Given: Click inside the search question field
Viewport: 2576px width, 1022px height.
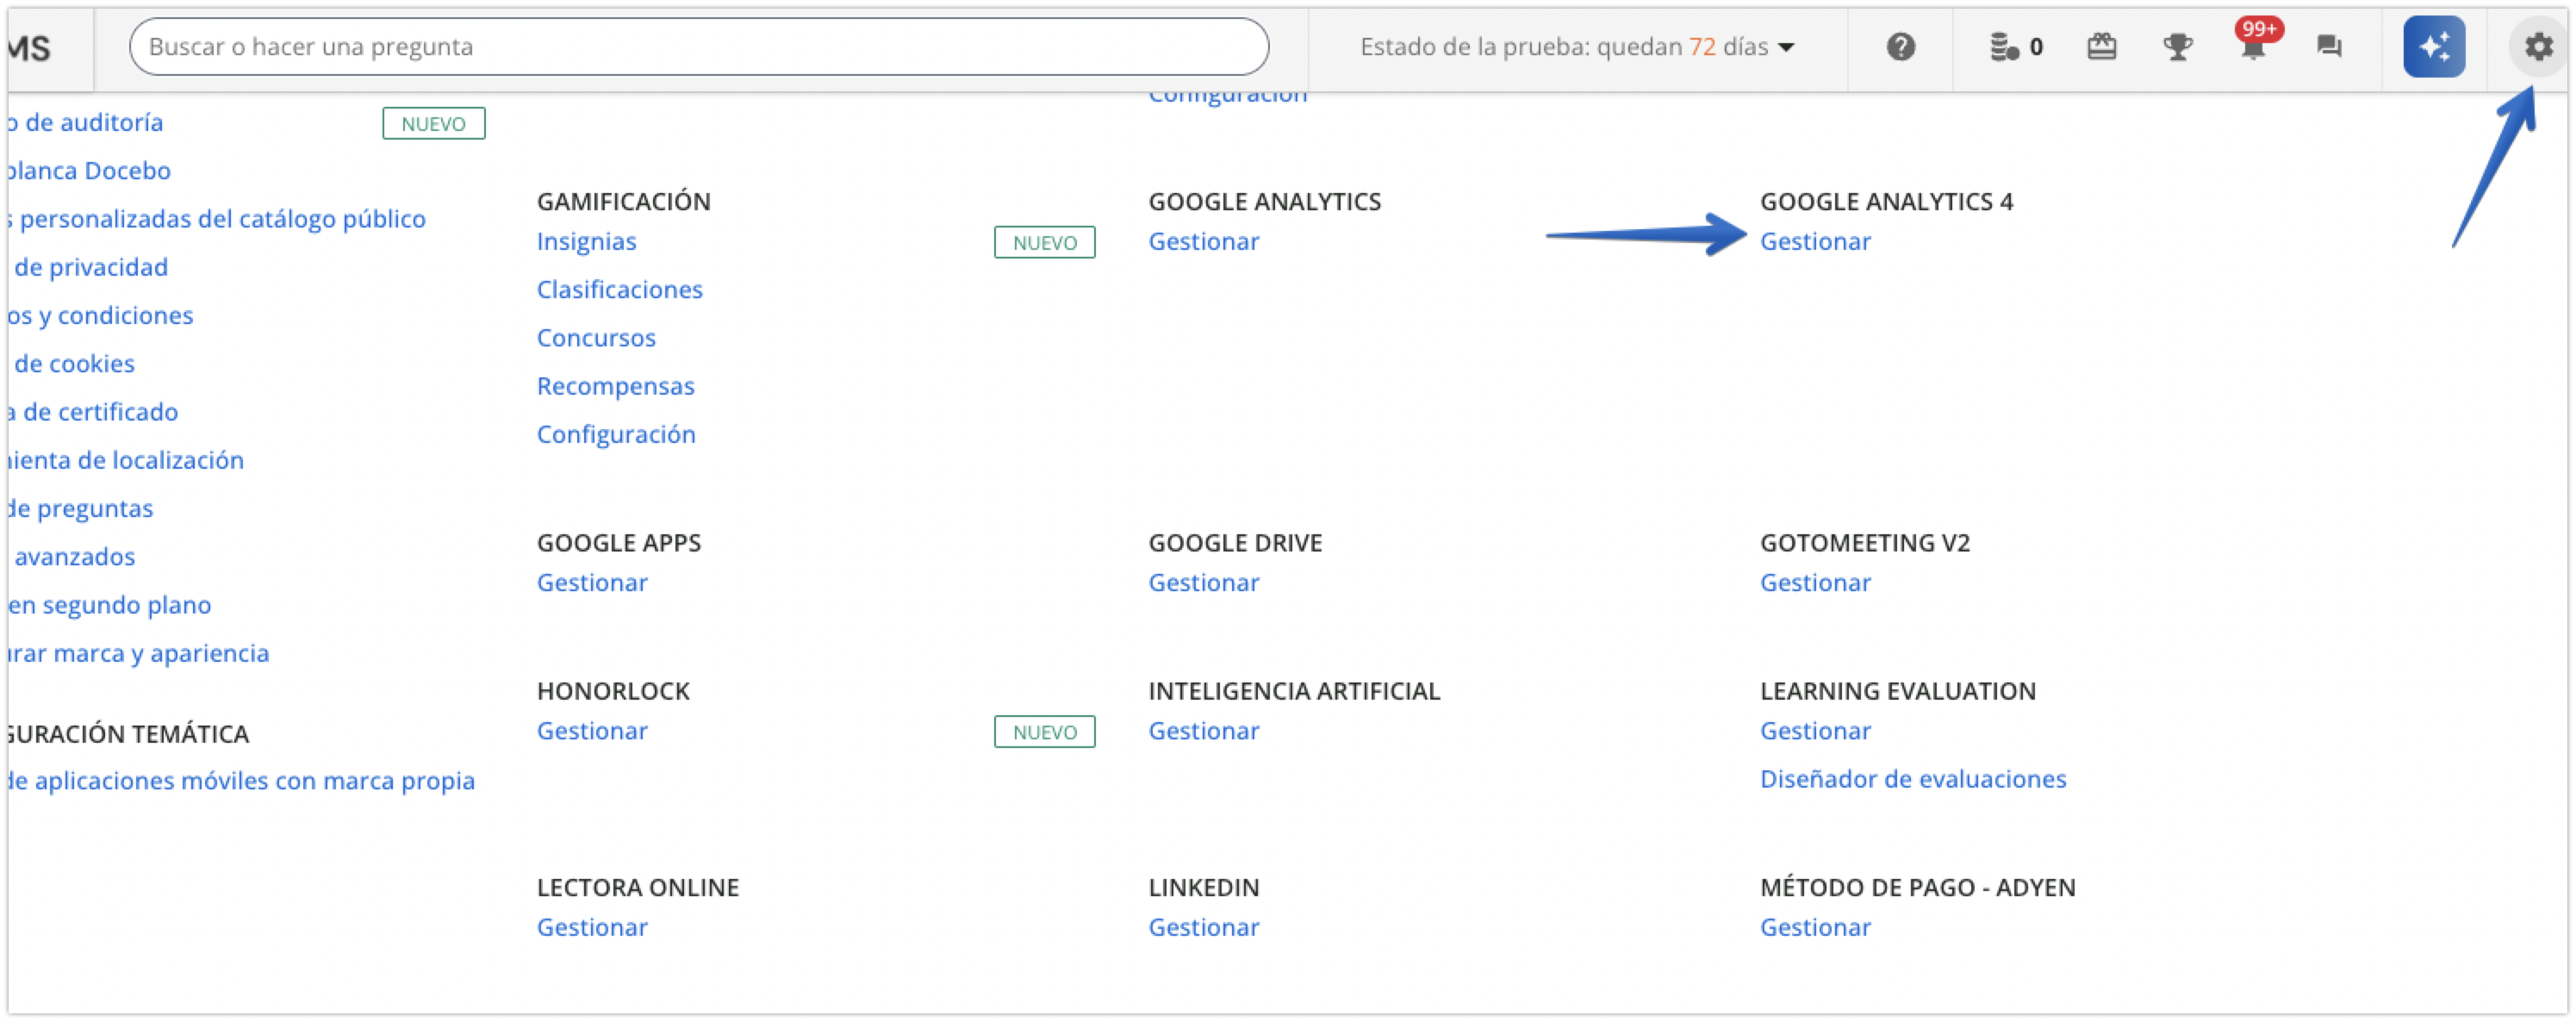Looking at the screenshot, I should click(x=700, y=45).
